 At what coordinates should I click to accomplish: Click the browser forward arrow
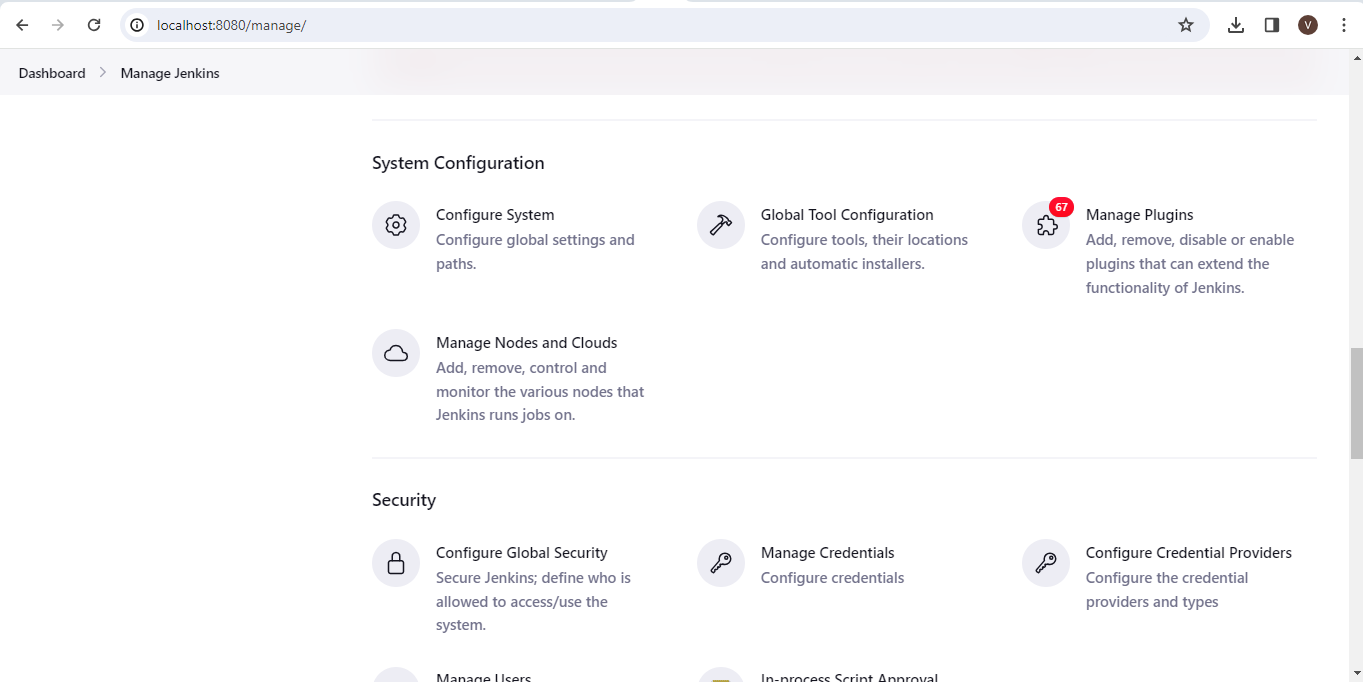(58, 25)
